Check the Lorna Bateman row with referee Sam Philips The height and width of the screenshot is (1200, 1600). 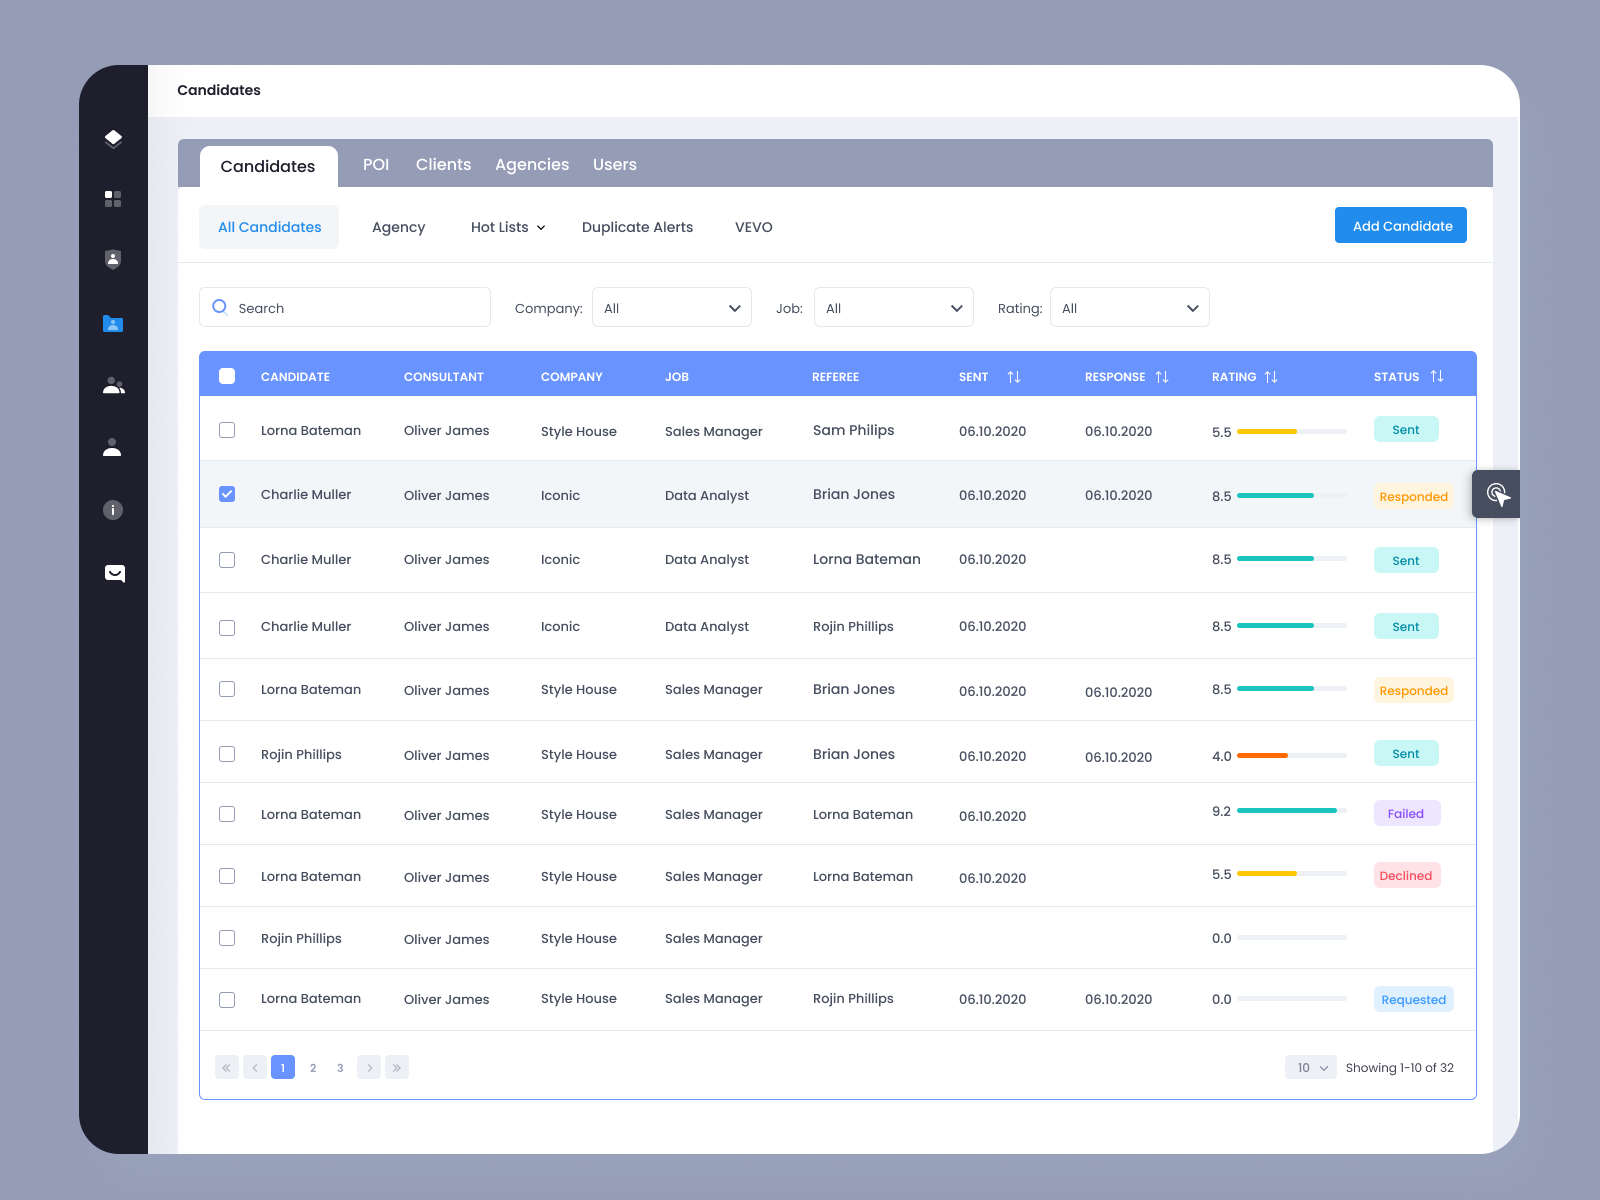tap(227, 430)
